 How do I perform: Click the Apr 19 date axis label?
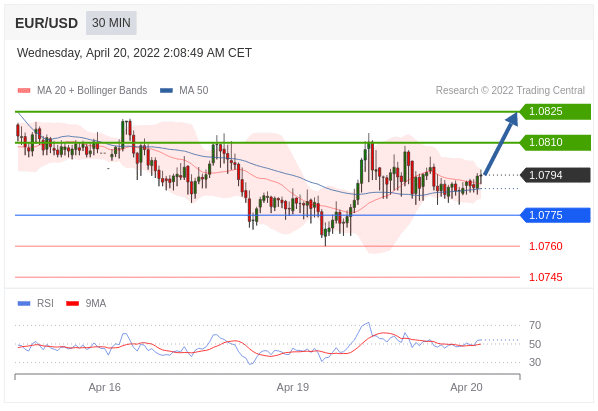293,387
